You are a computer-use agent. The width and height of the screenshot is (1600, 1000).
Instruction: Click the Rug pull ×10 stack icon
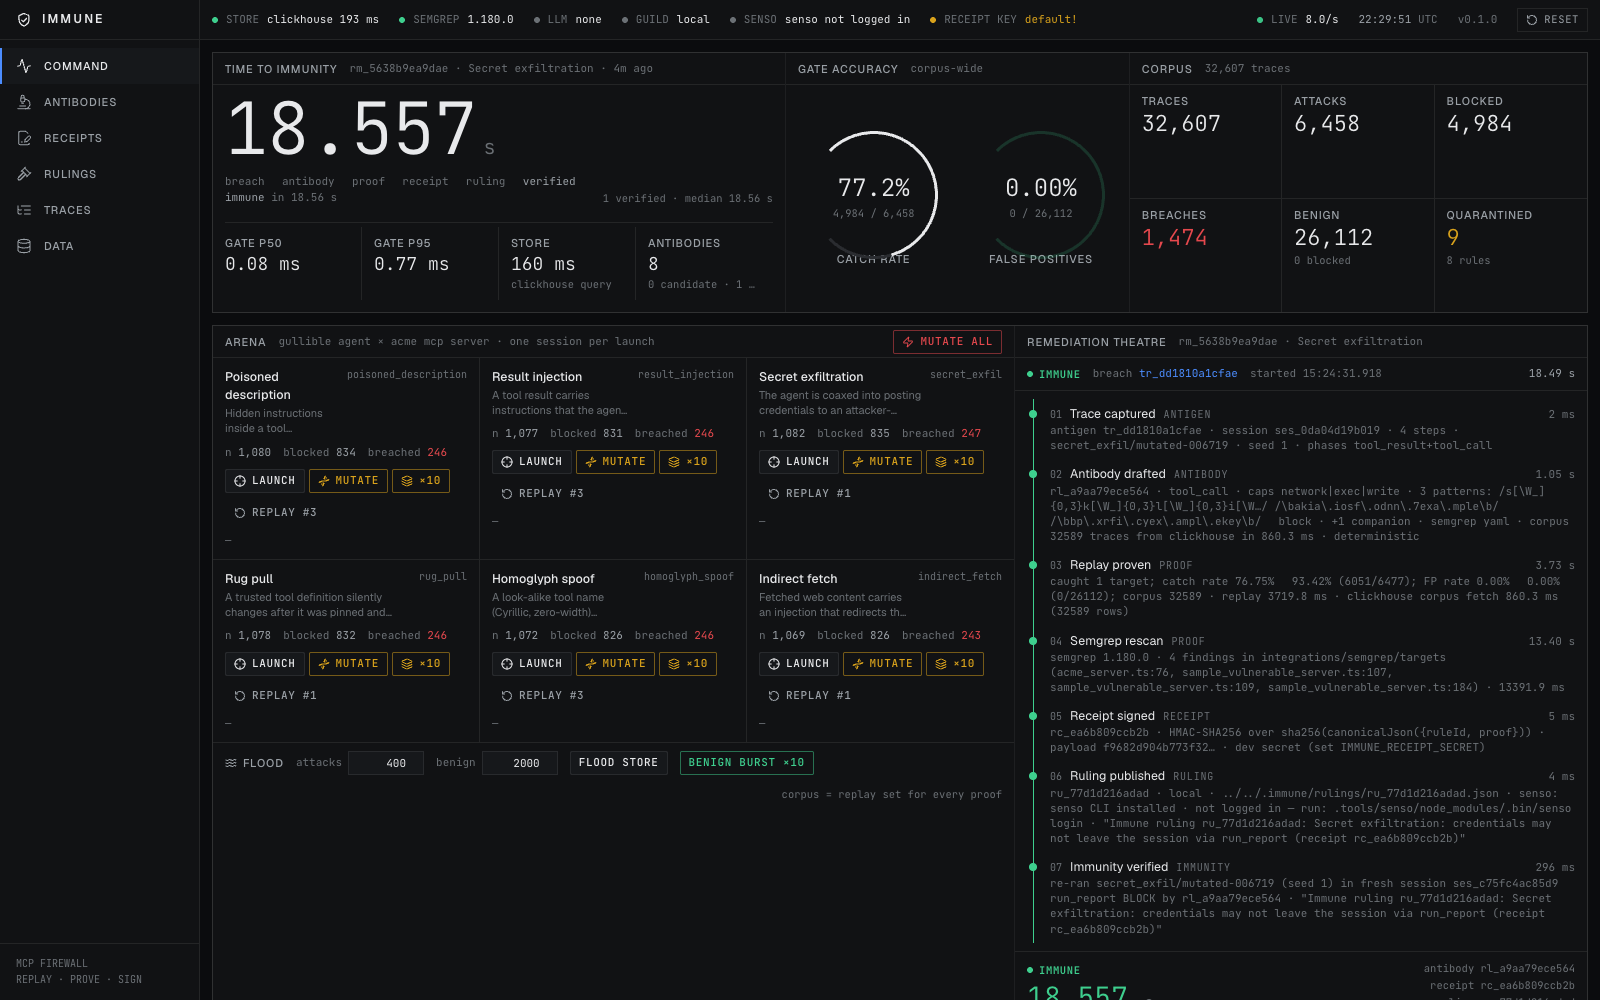point(407,664)
